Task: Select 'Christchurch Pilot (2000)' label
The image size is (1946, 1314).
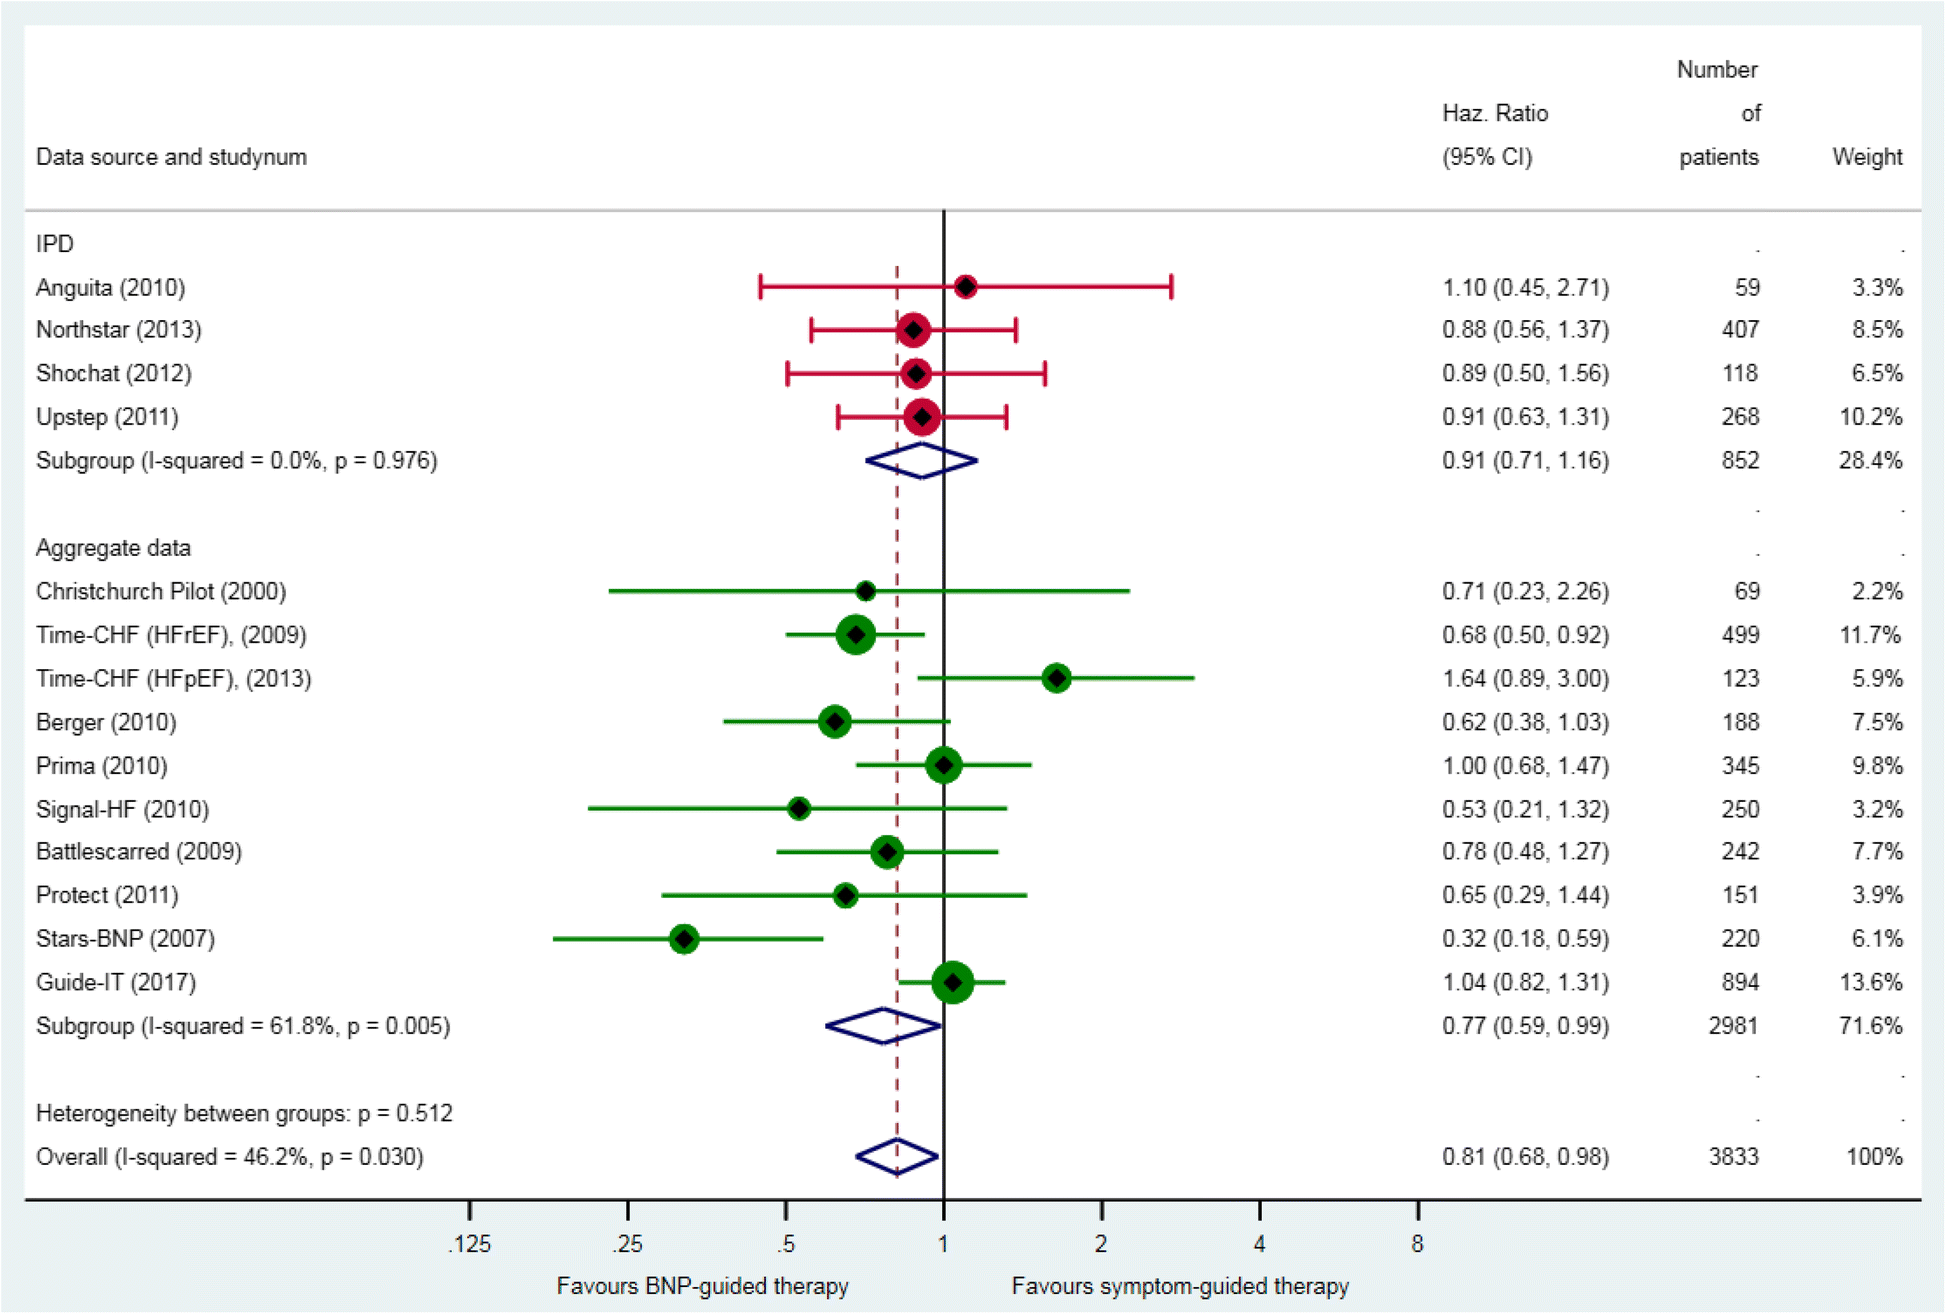Action: (x=161, y=592)
